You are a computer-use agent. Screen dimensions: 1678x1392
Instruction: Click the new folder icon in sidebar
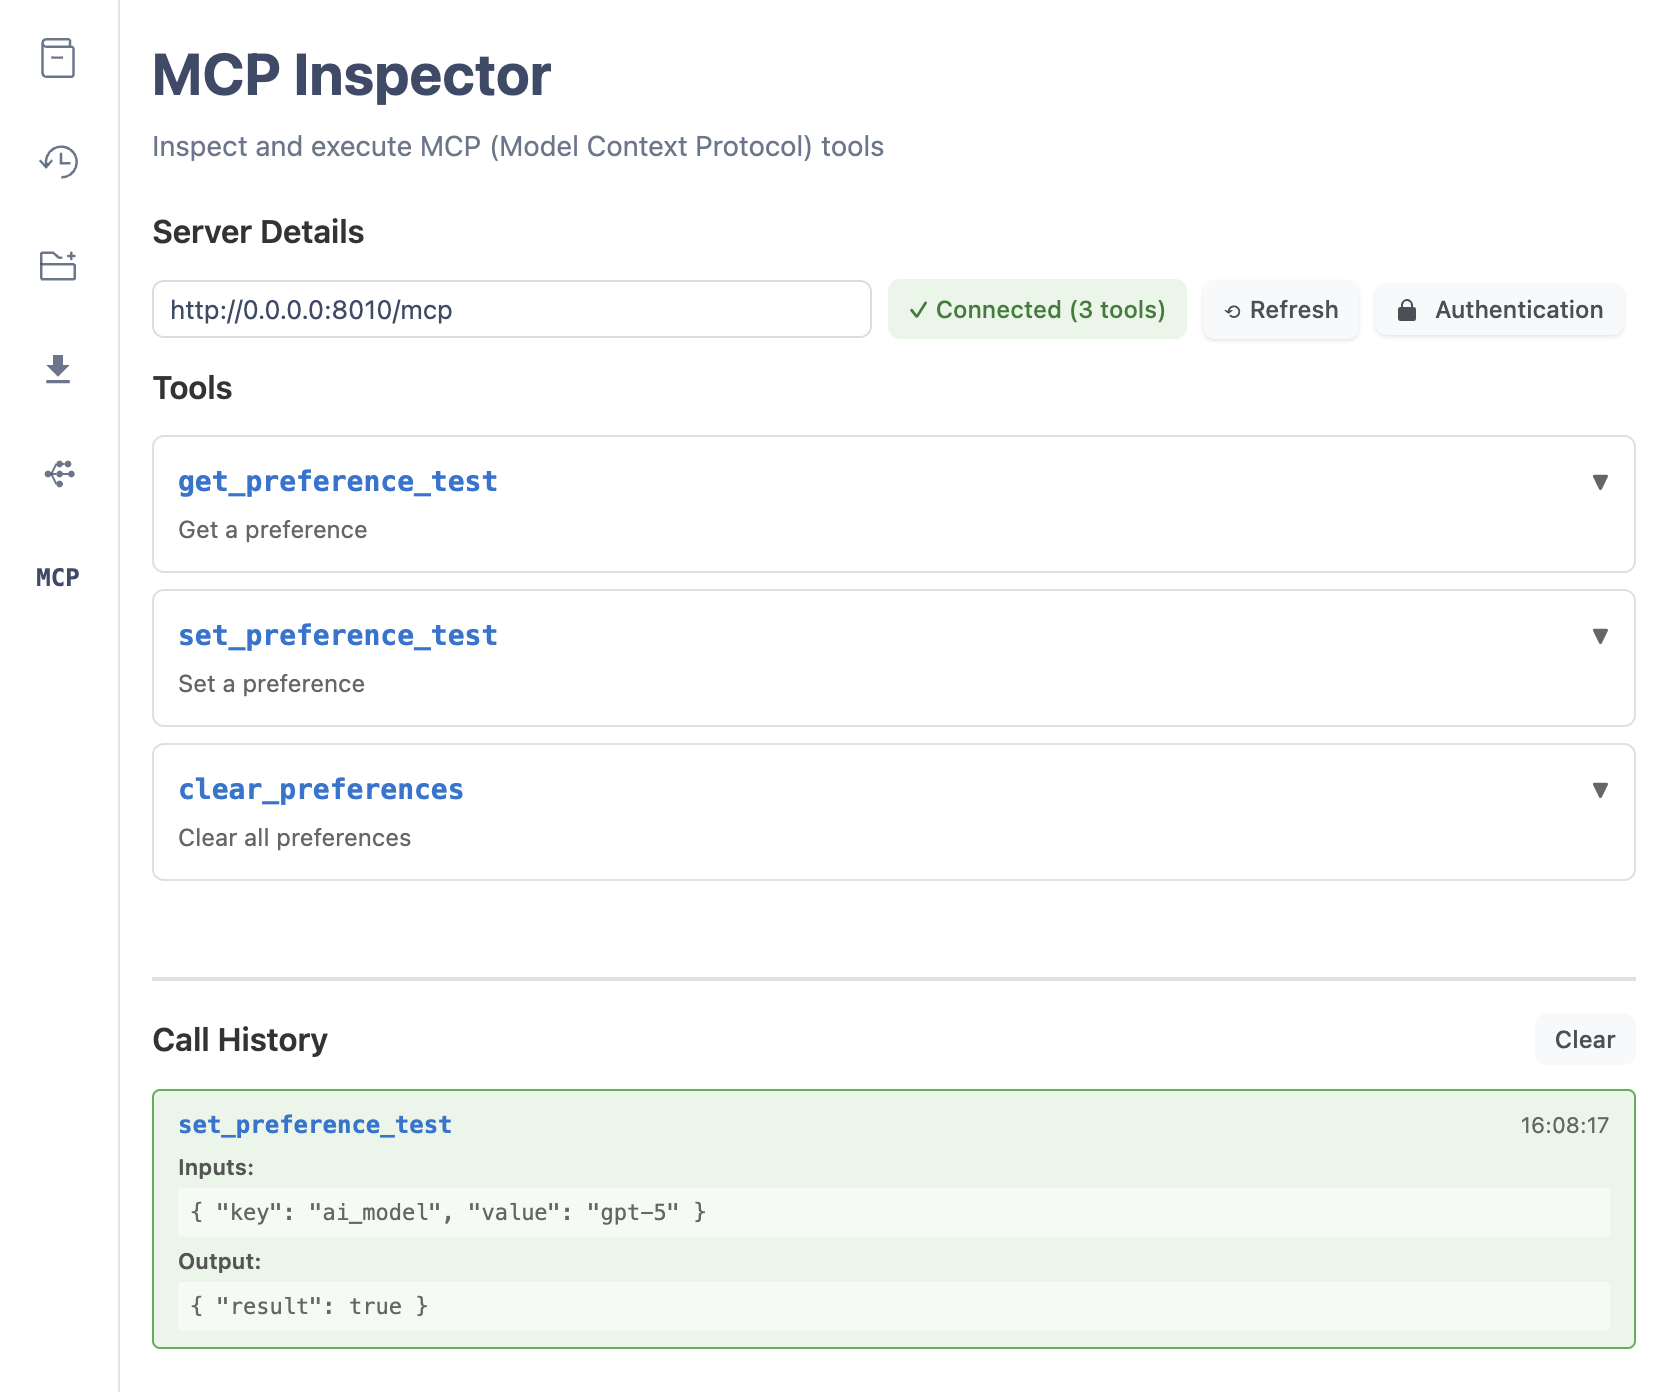click(x=59, y=266)
